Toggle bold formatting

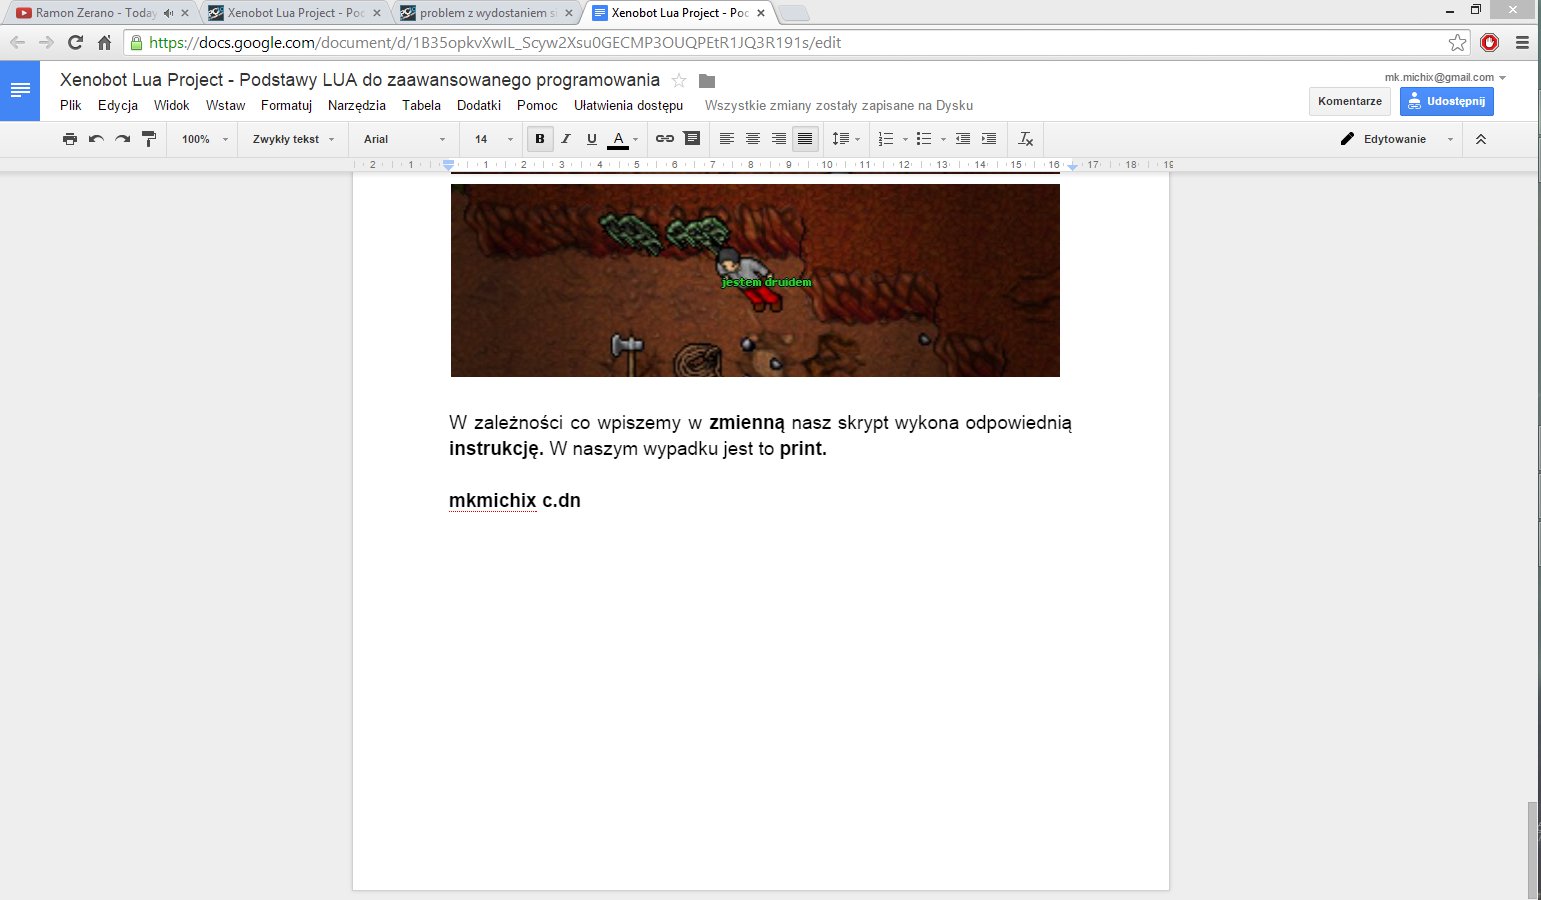tap(540, 139)
